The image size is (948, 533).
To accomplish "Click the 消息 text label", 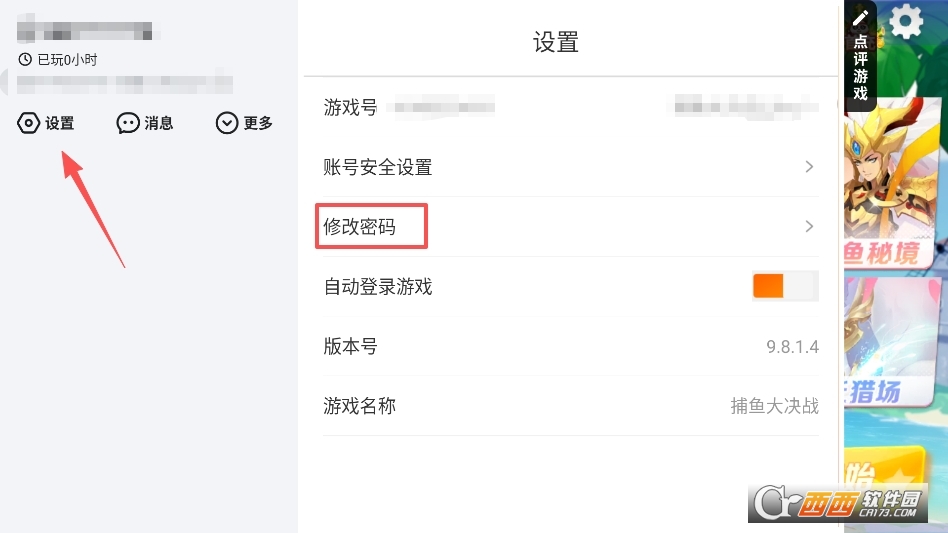I will (x=159, y=123).
